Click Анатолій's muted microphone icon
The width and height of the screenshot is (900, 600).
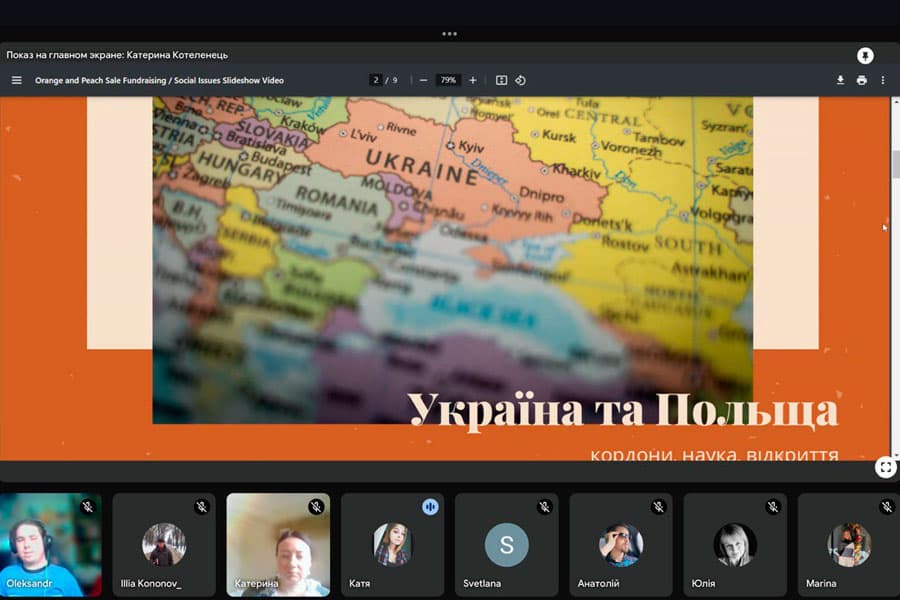(x=658, y=507)
